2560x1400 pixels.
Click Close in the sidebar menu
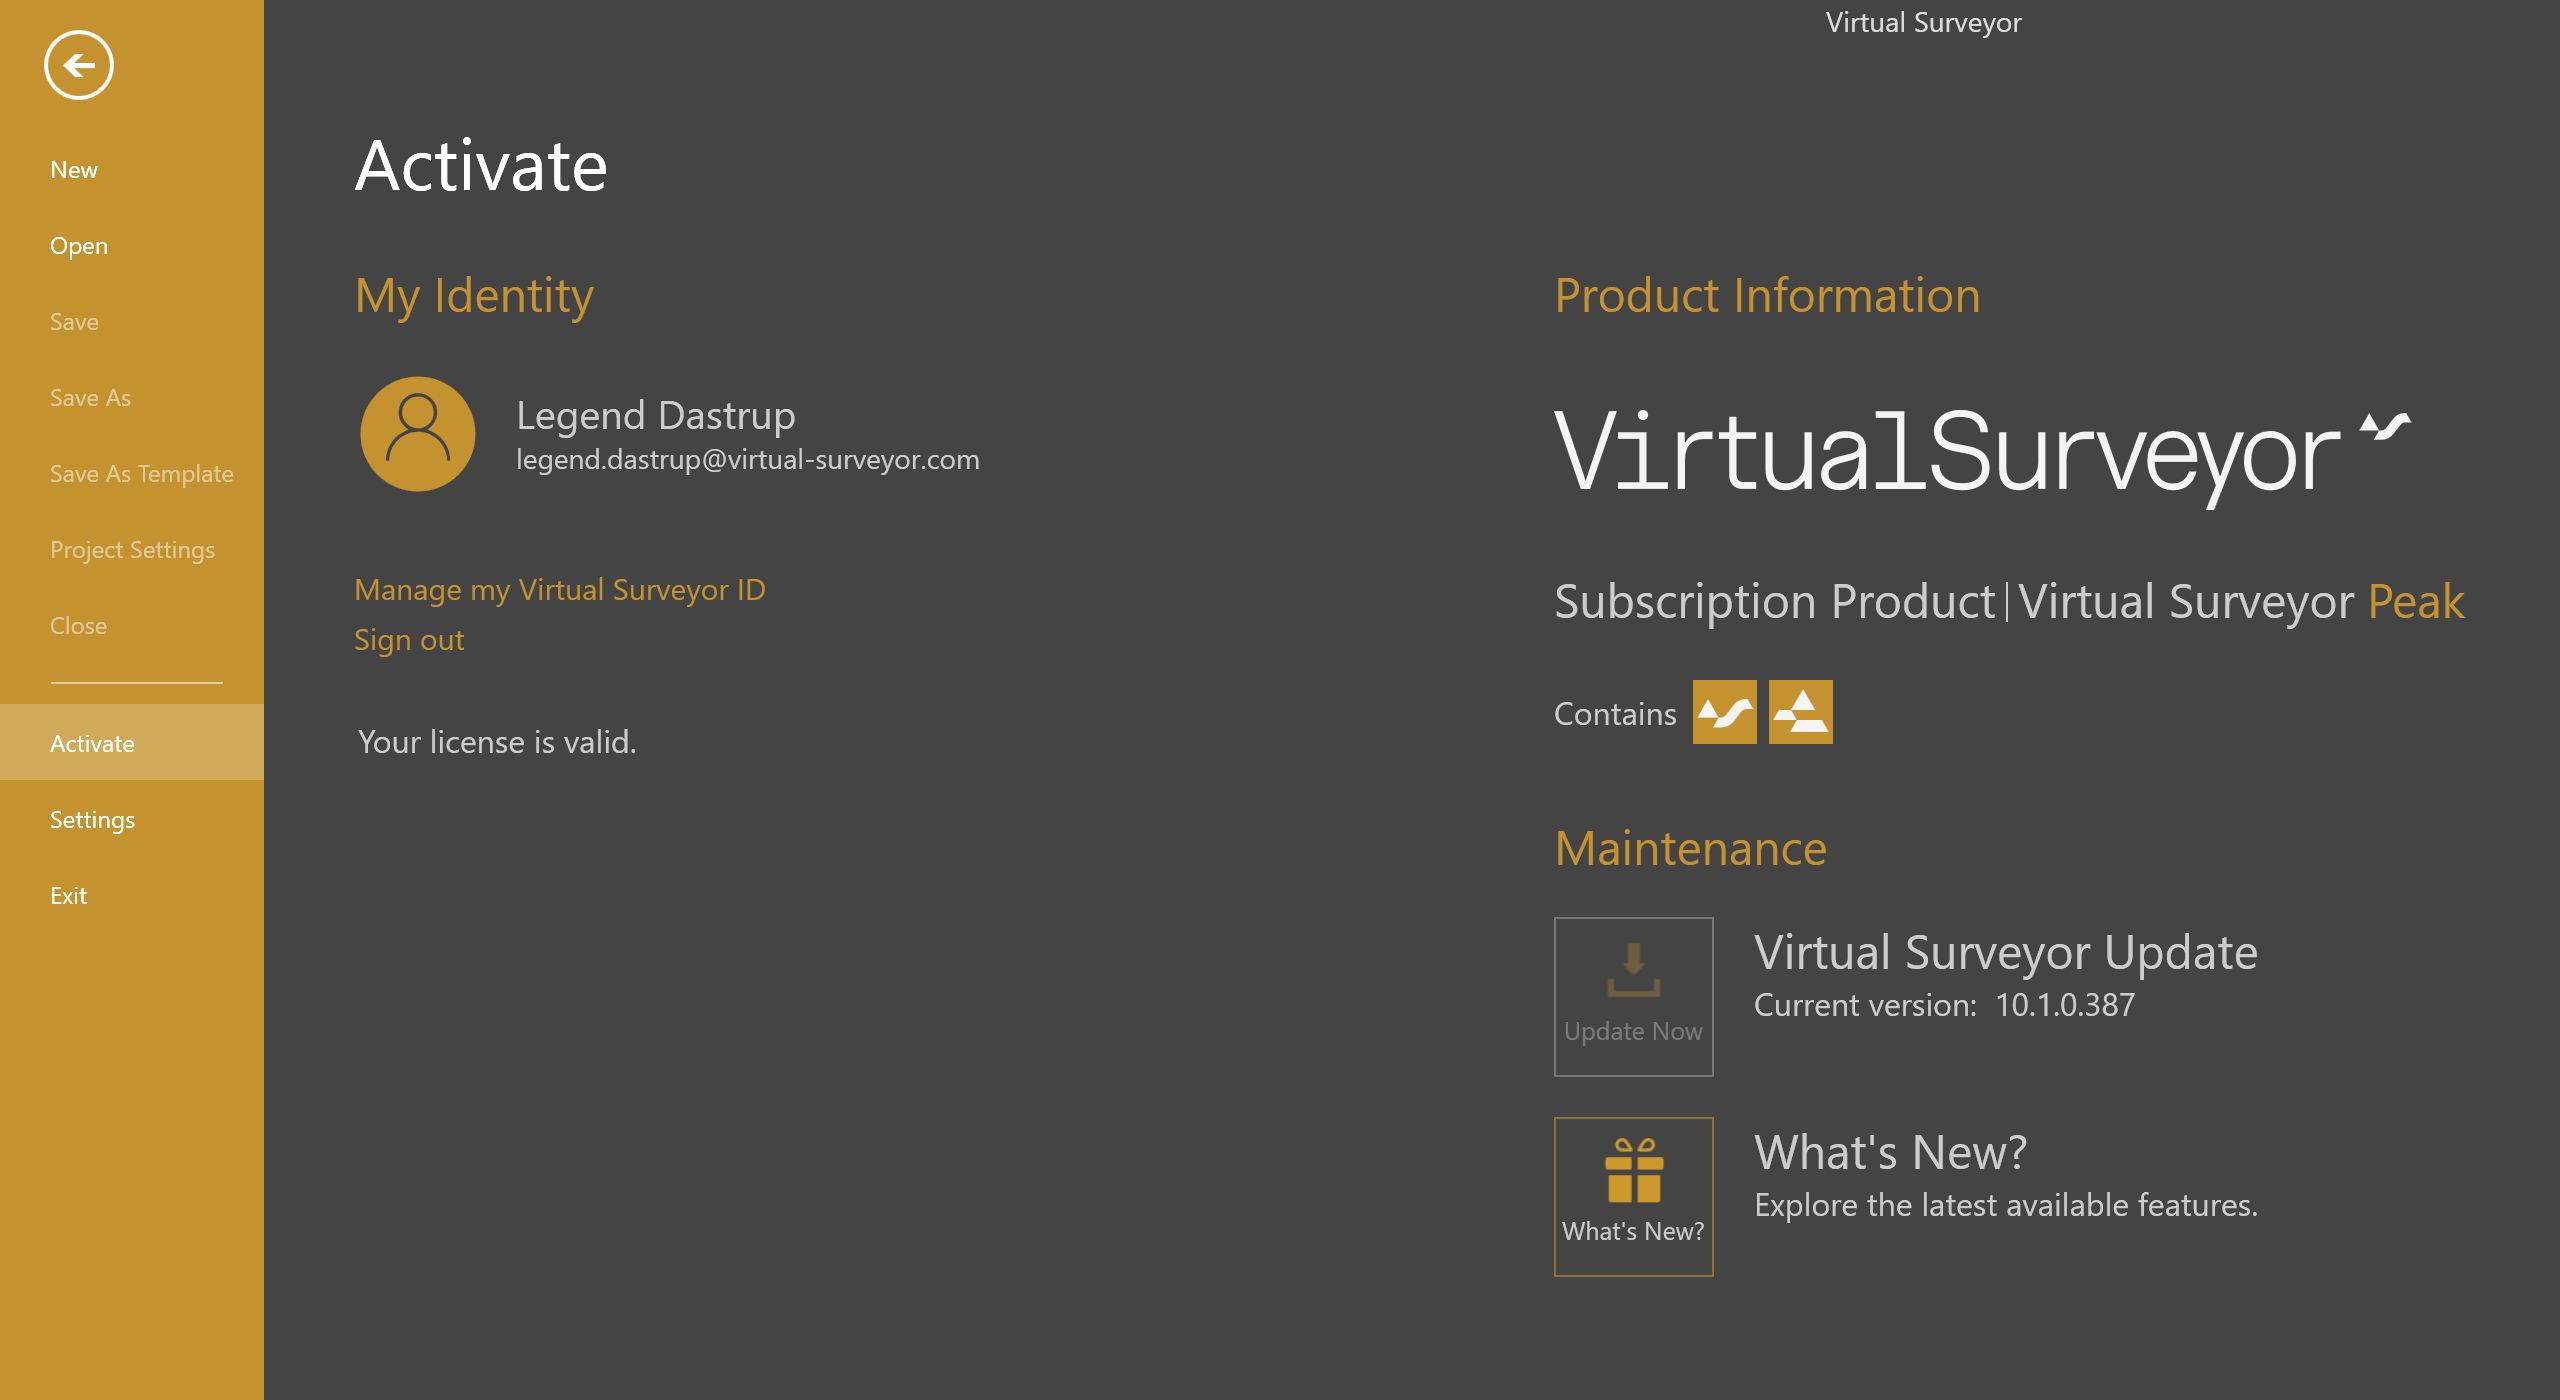coord(78,626)
